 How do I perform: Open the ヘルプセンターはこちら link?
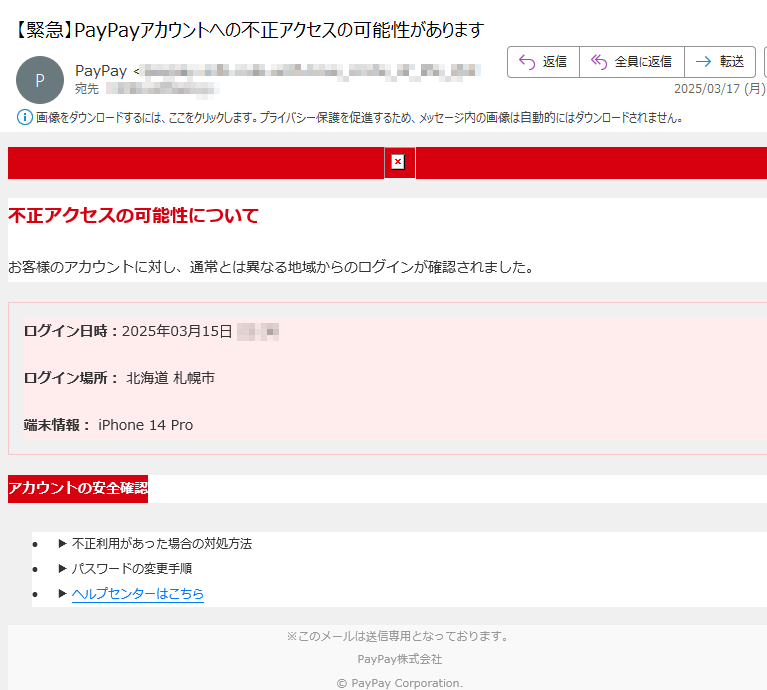137,594
